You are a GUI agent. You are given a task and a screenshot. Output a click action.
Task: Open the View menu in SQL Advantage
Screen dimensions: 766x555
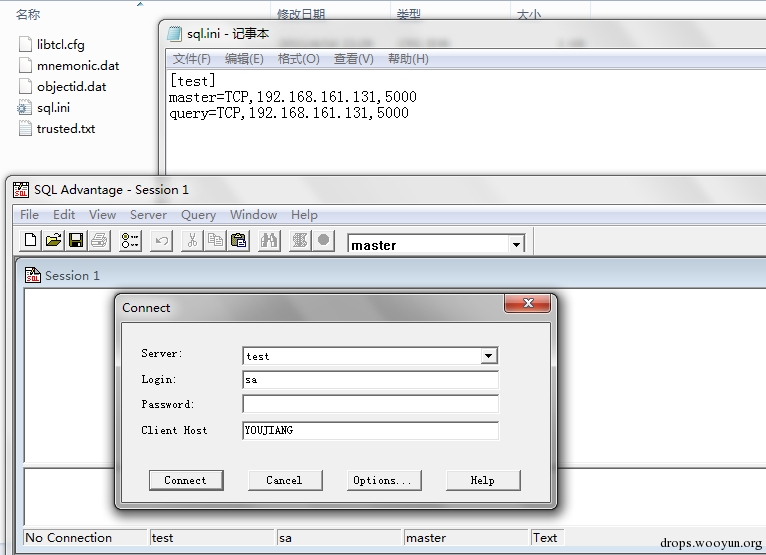coord(103,214)
